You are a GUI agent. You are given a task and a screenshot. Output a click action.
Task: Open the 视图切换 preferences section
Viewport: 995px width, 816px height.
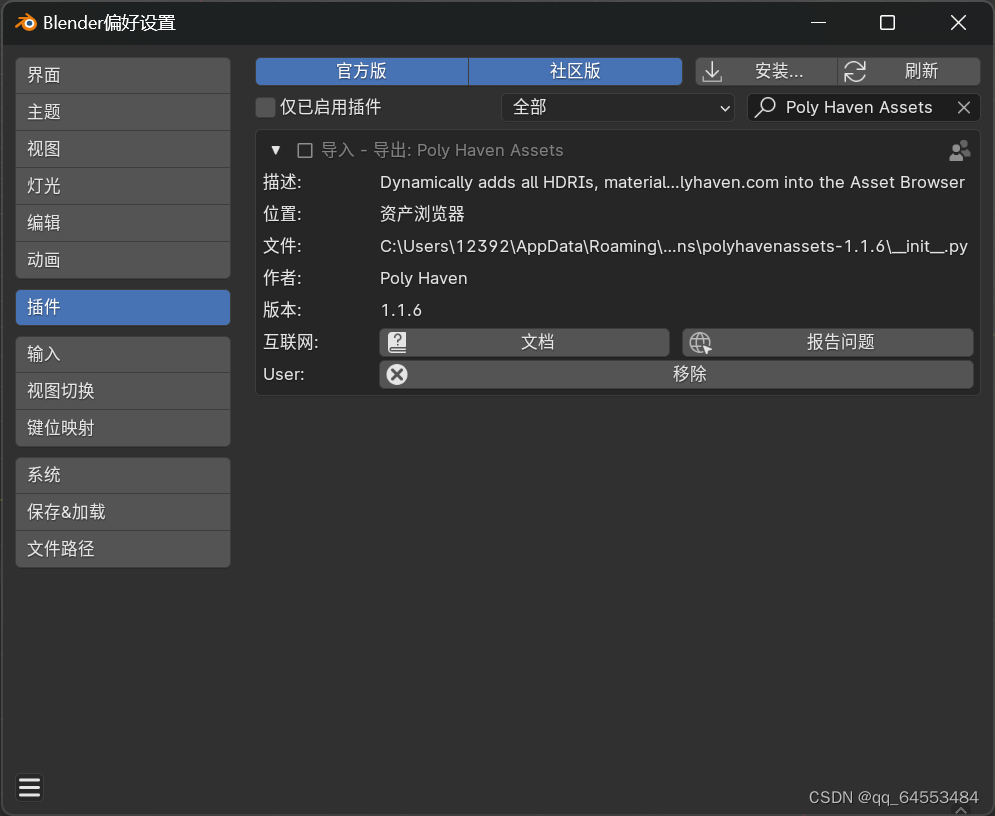click(123, 391)
